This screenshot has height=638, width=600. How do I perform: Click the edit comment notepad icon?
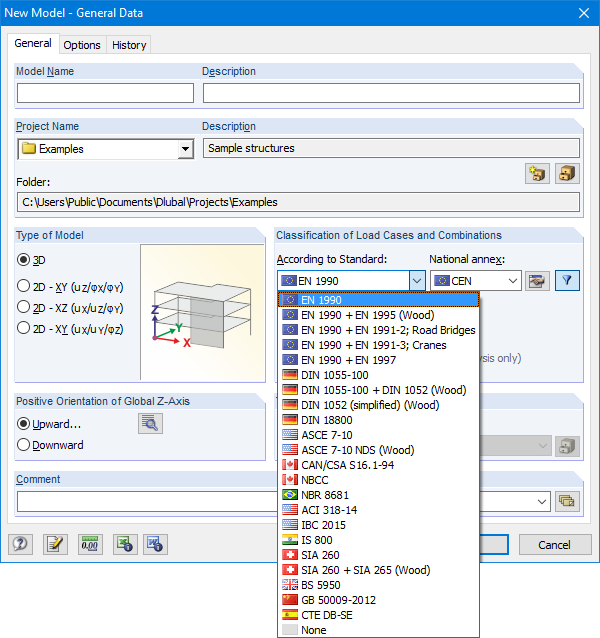tap(55, 544)
